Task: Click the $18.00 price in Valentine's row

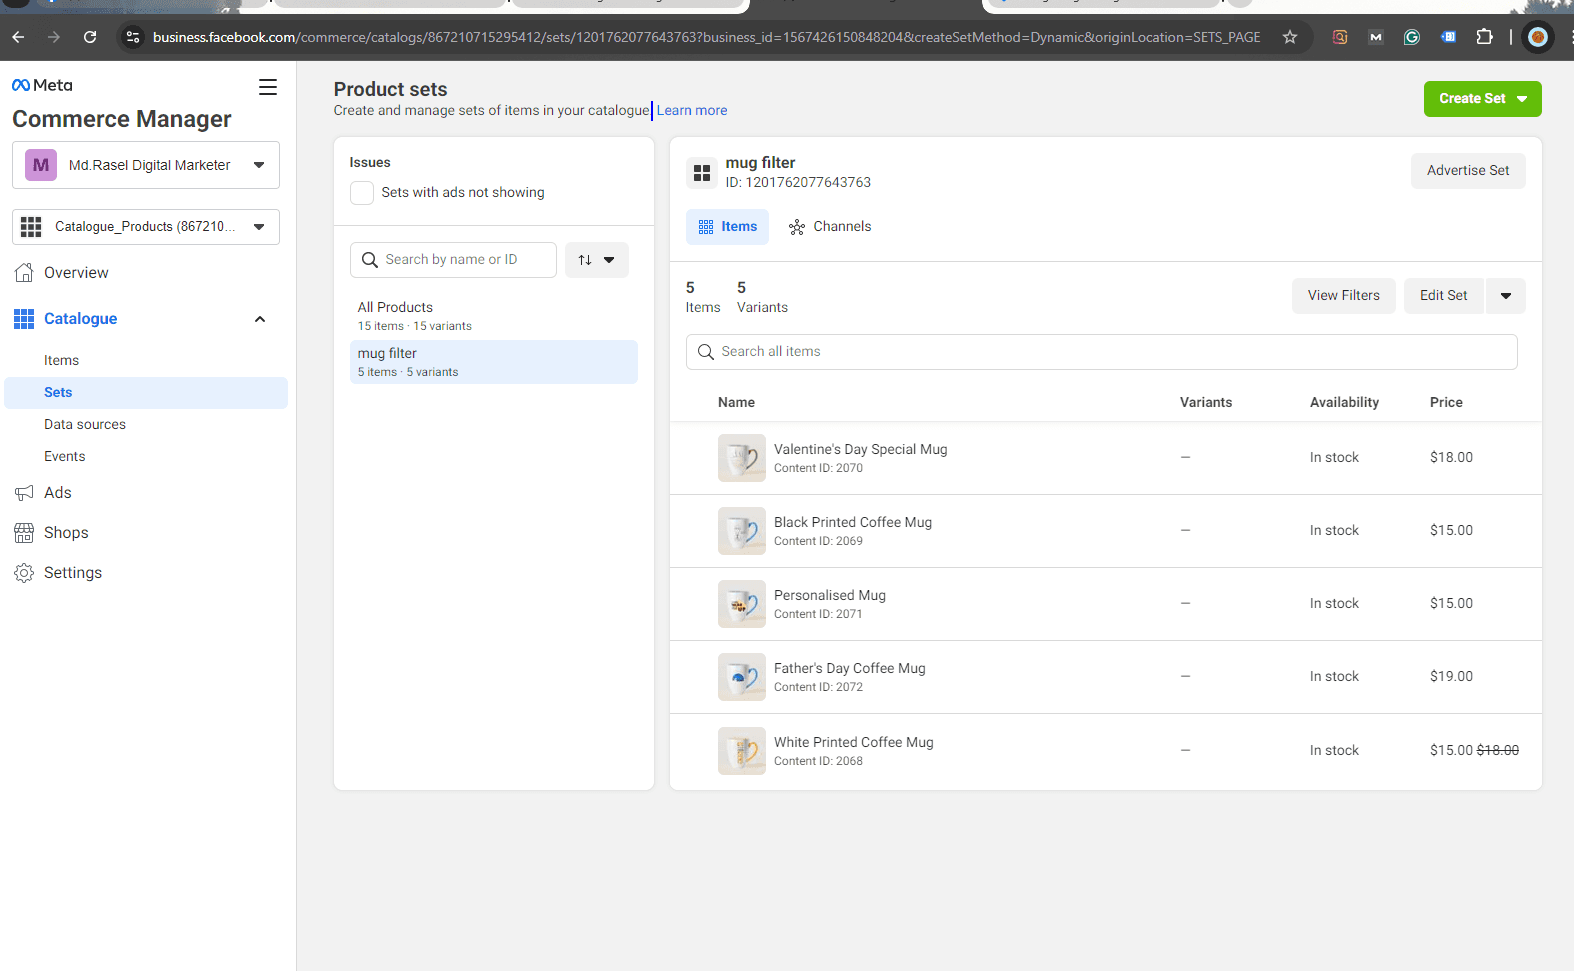Action: tap(1451, 458)
